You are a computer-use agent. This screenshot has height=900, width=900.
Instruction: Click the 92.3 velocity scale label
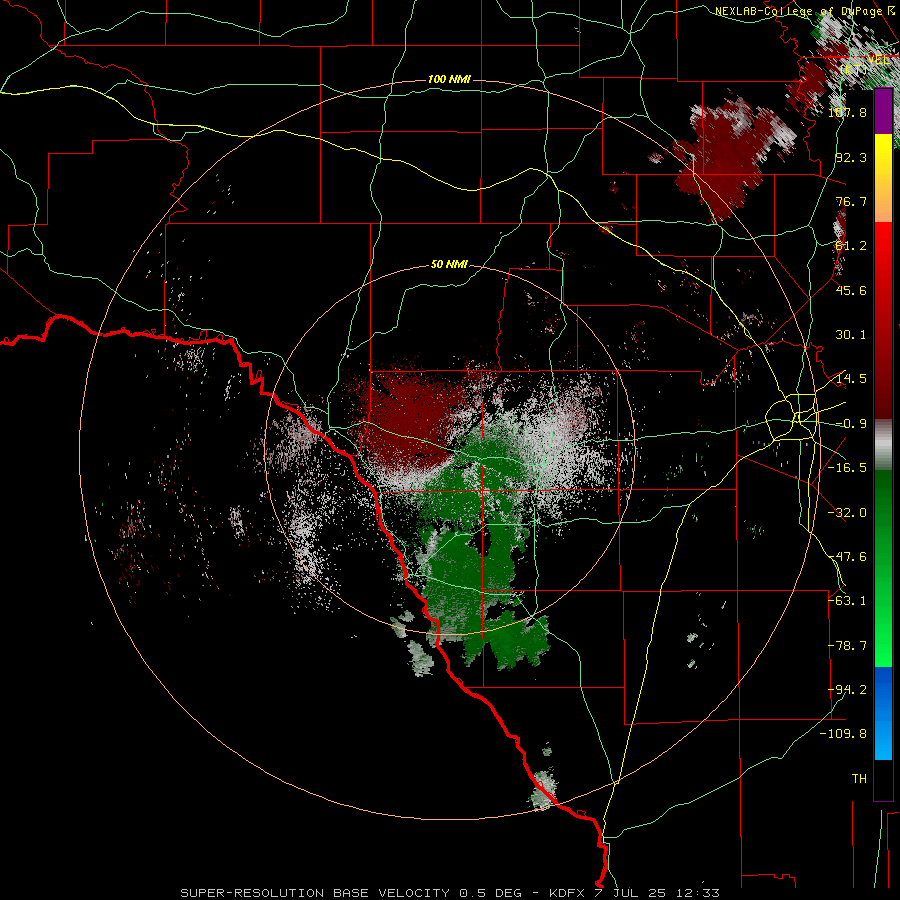(x=851, y=157)
